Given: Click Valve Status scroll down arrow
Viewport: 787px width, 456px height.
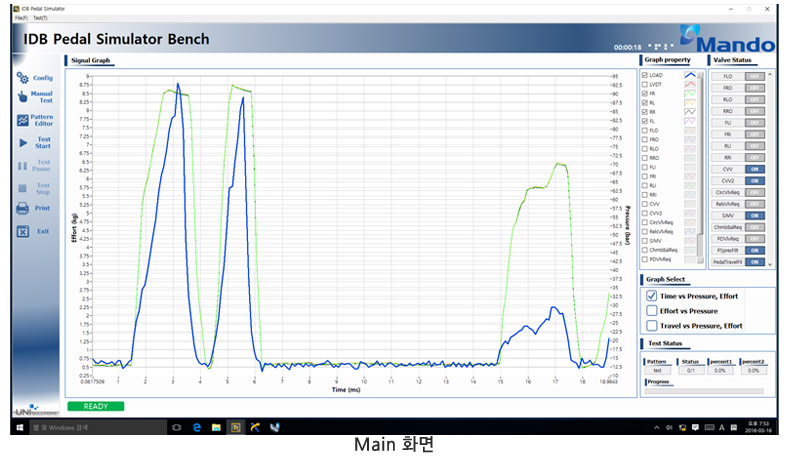Looking at the screenshot, I should (x=770, y=264).
